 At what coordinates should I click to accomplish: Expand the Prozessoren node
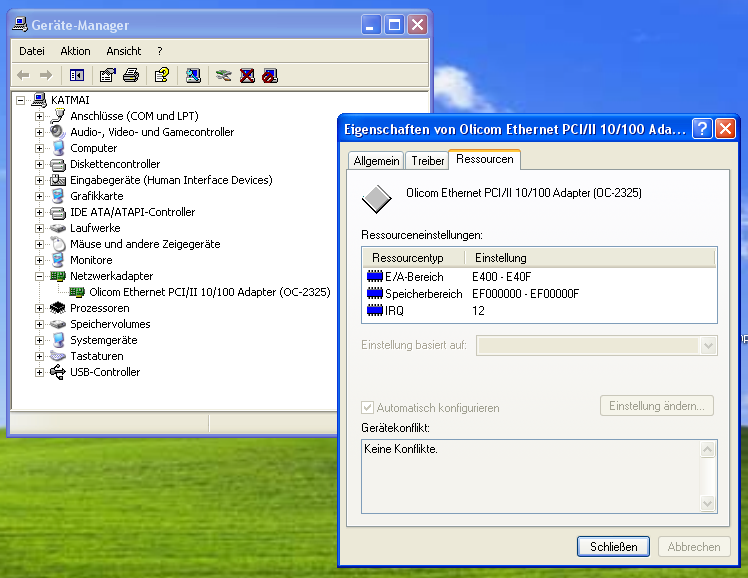[x=40, y=309]
